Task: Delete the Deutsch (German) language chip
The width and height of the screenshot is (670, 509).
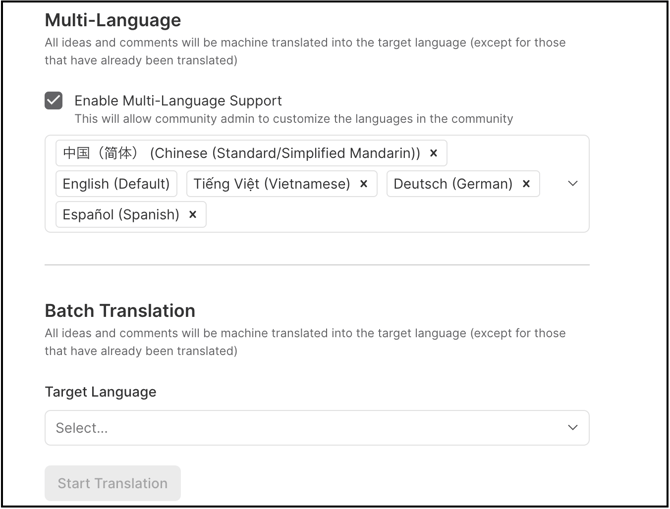Action: (526, 184)
